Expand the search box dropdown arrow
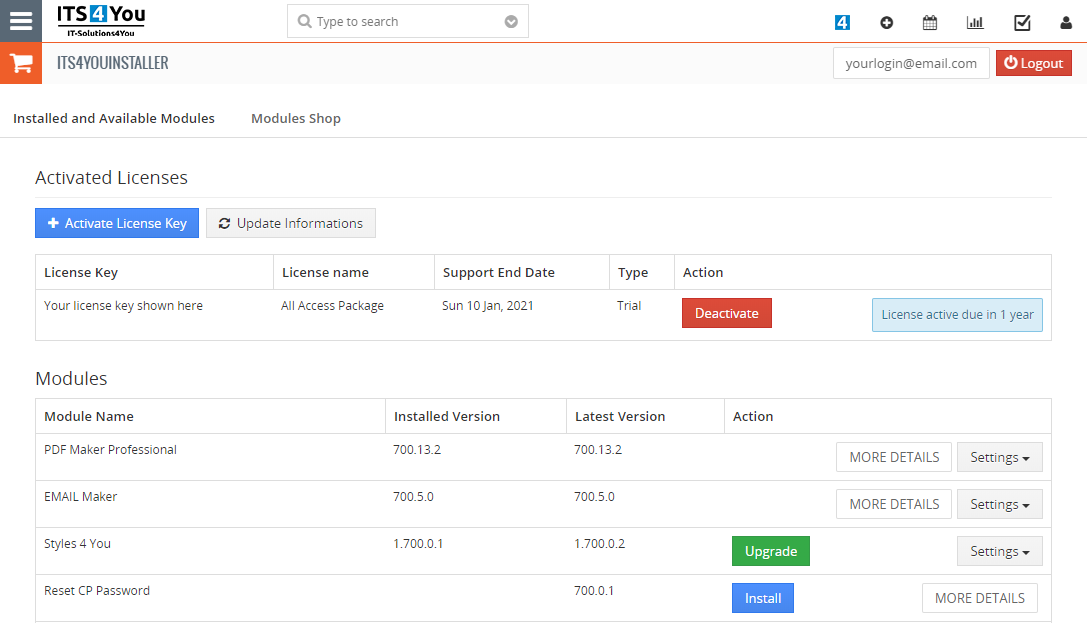Image resolution: width=1087 pixels, height=623 pixels. 511,21
